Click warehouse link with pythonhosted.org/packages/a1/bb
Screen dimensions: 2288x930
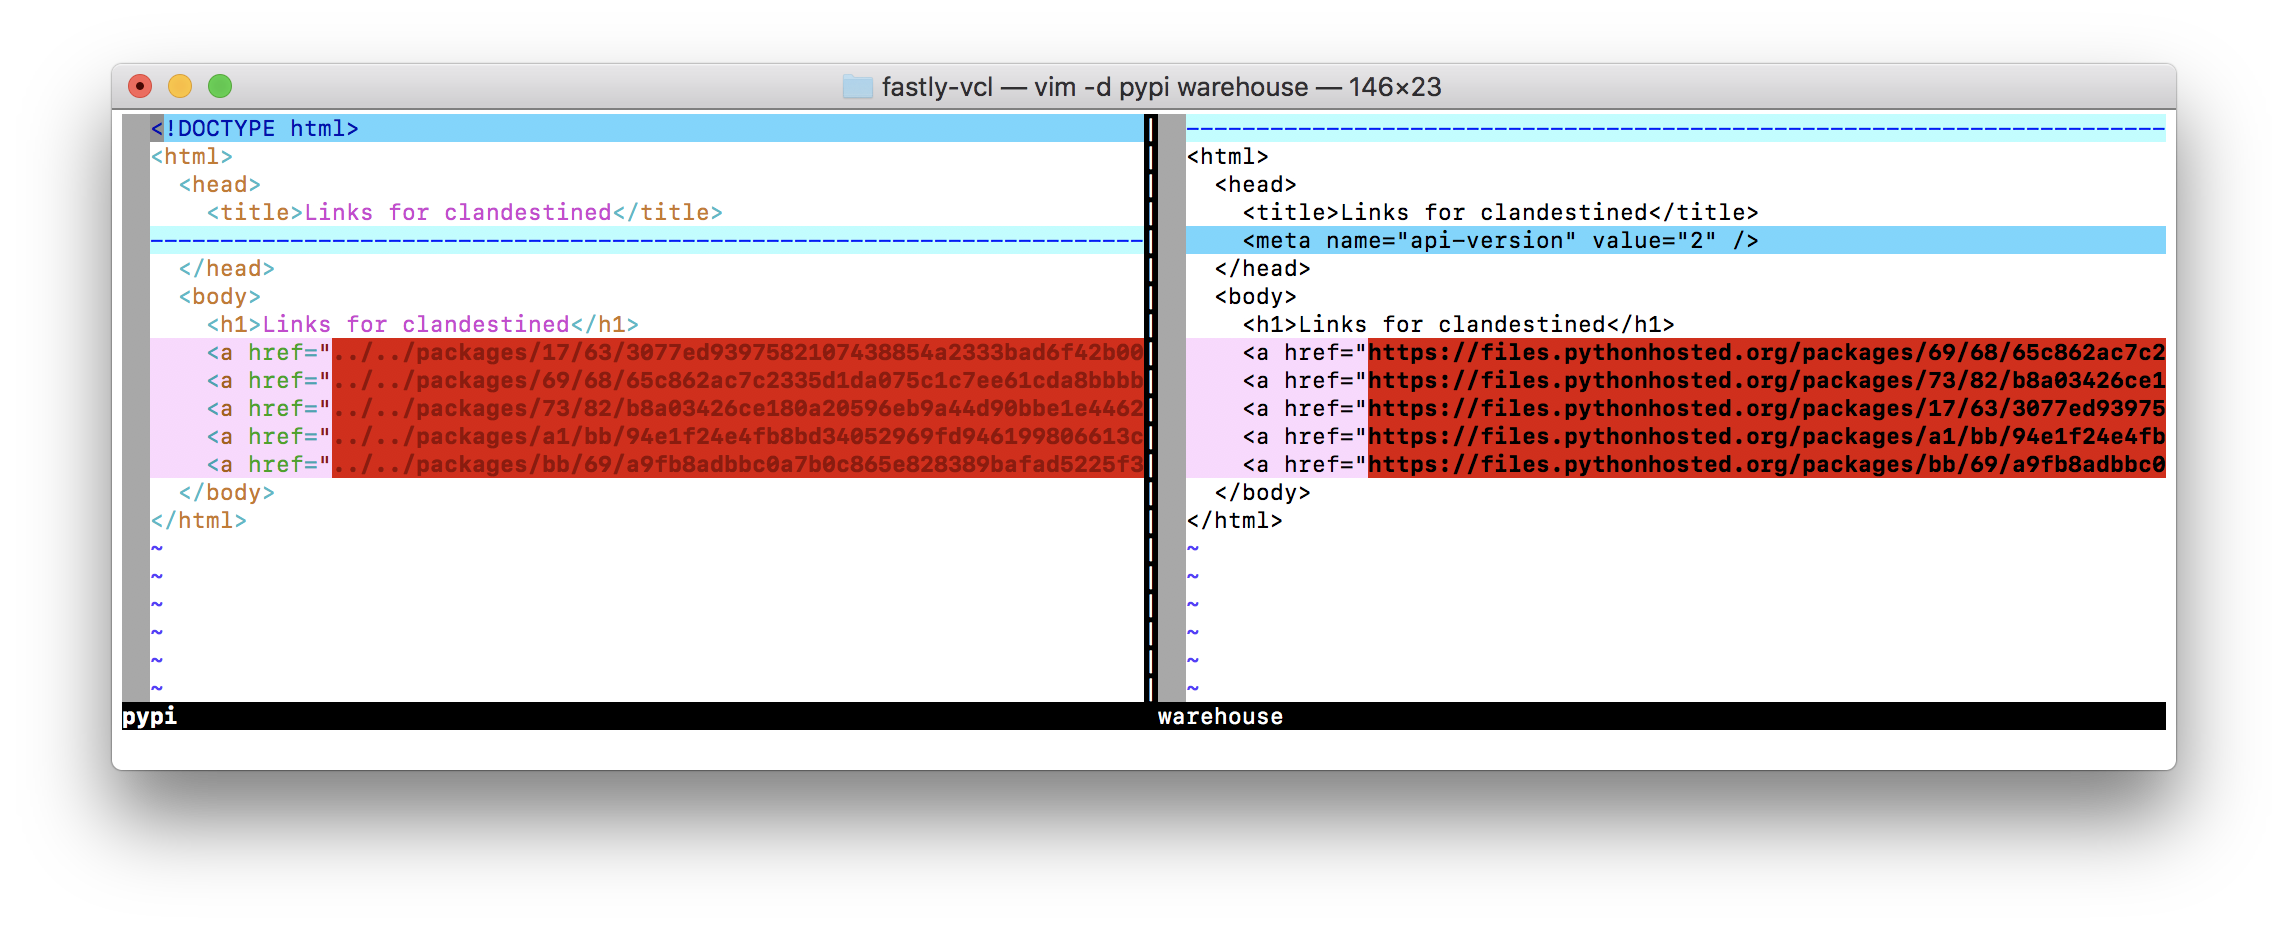click(x=1676, y=436)
